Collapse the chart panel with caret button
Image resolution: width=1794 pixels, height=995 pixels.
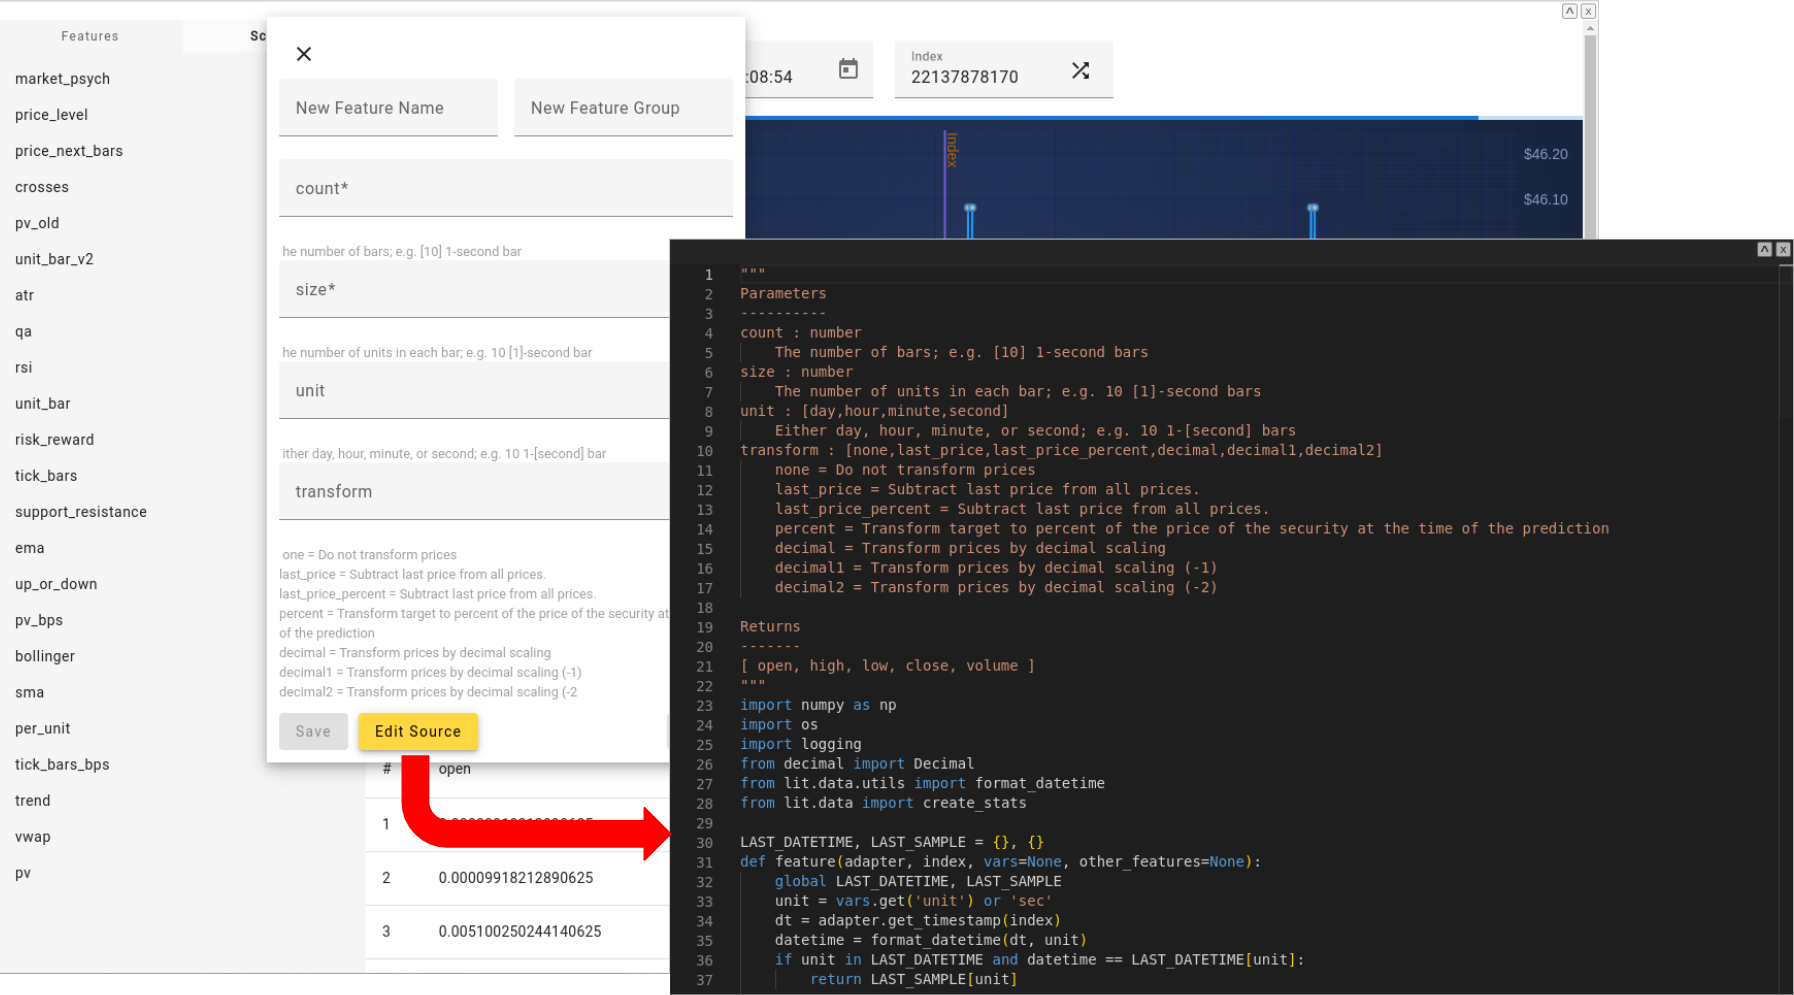tap(1569, 11)
